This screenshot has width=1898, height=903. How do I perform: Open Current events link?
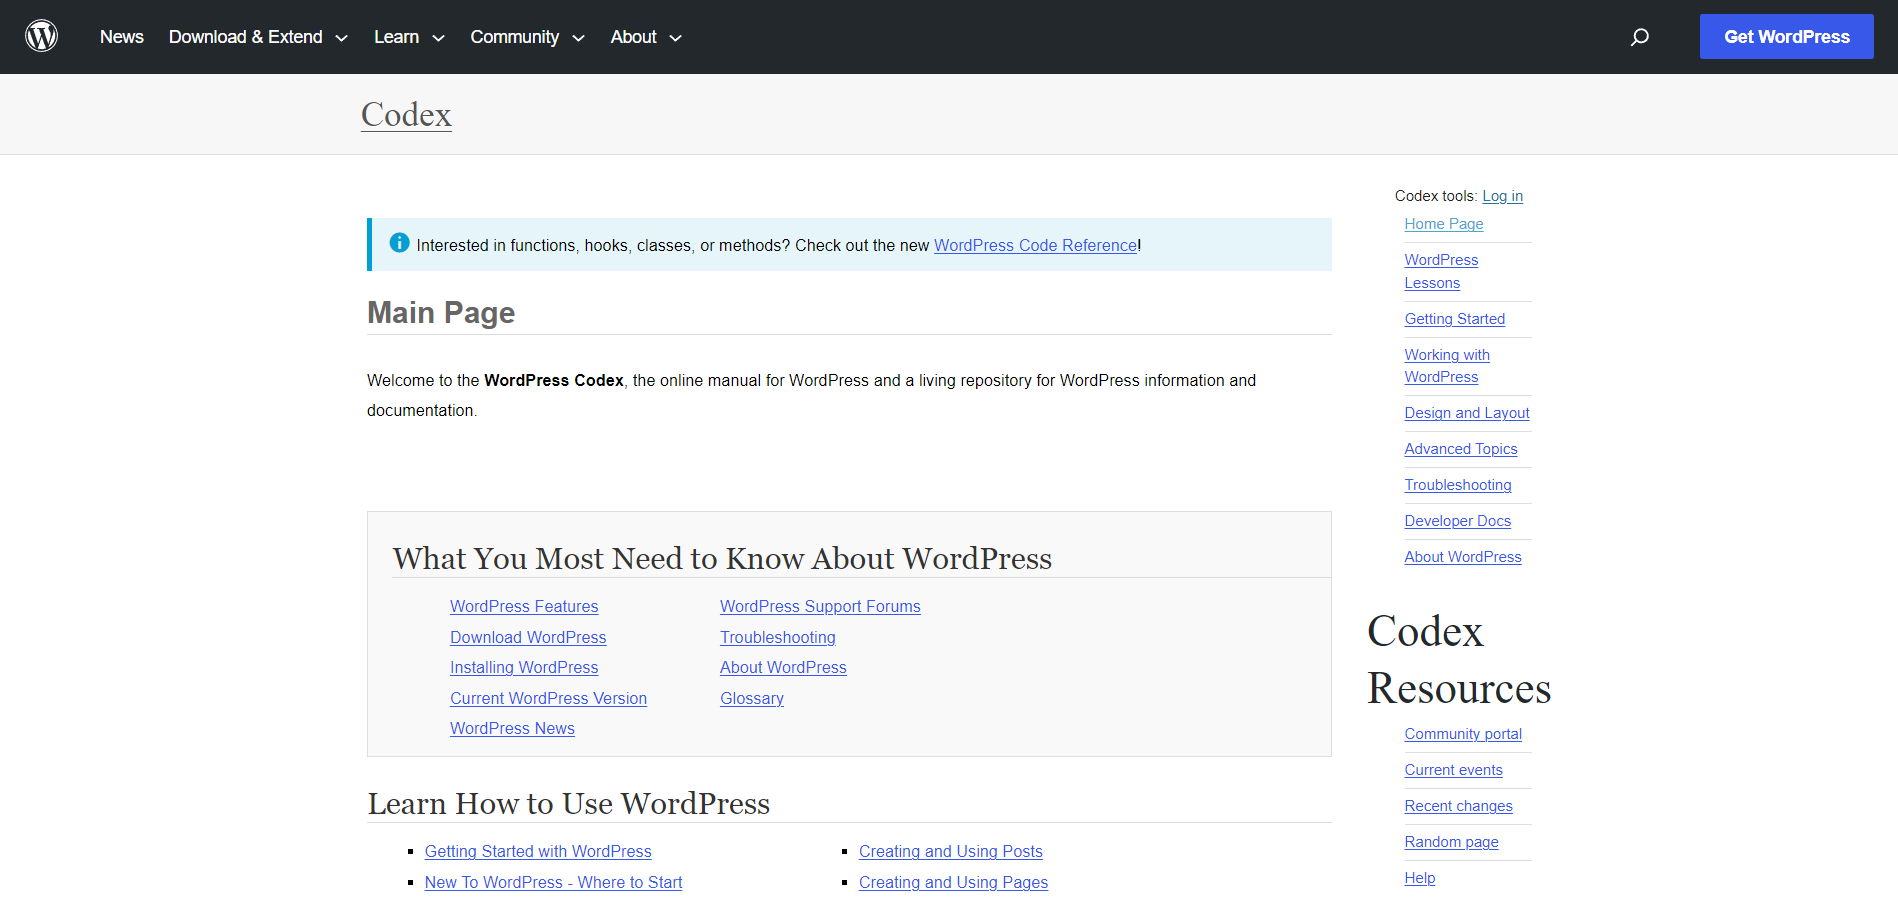(1453, 770)
